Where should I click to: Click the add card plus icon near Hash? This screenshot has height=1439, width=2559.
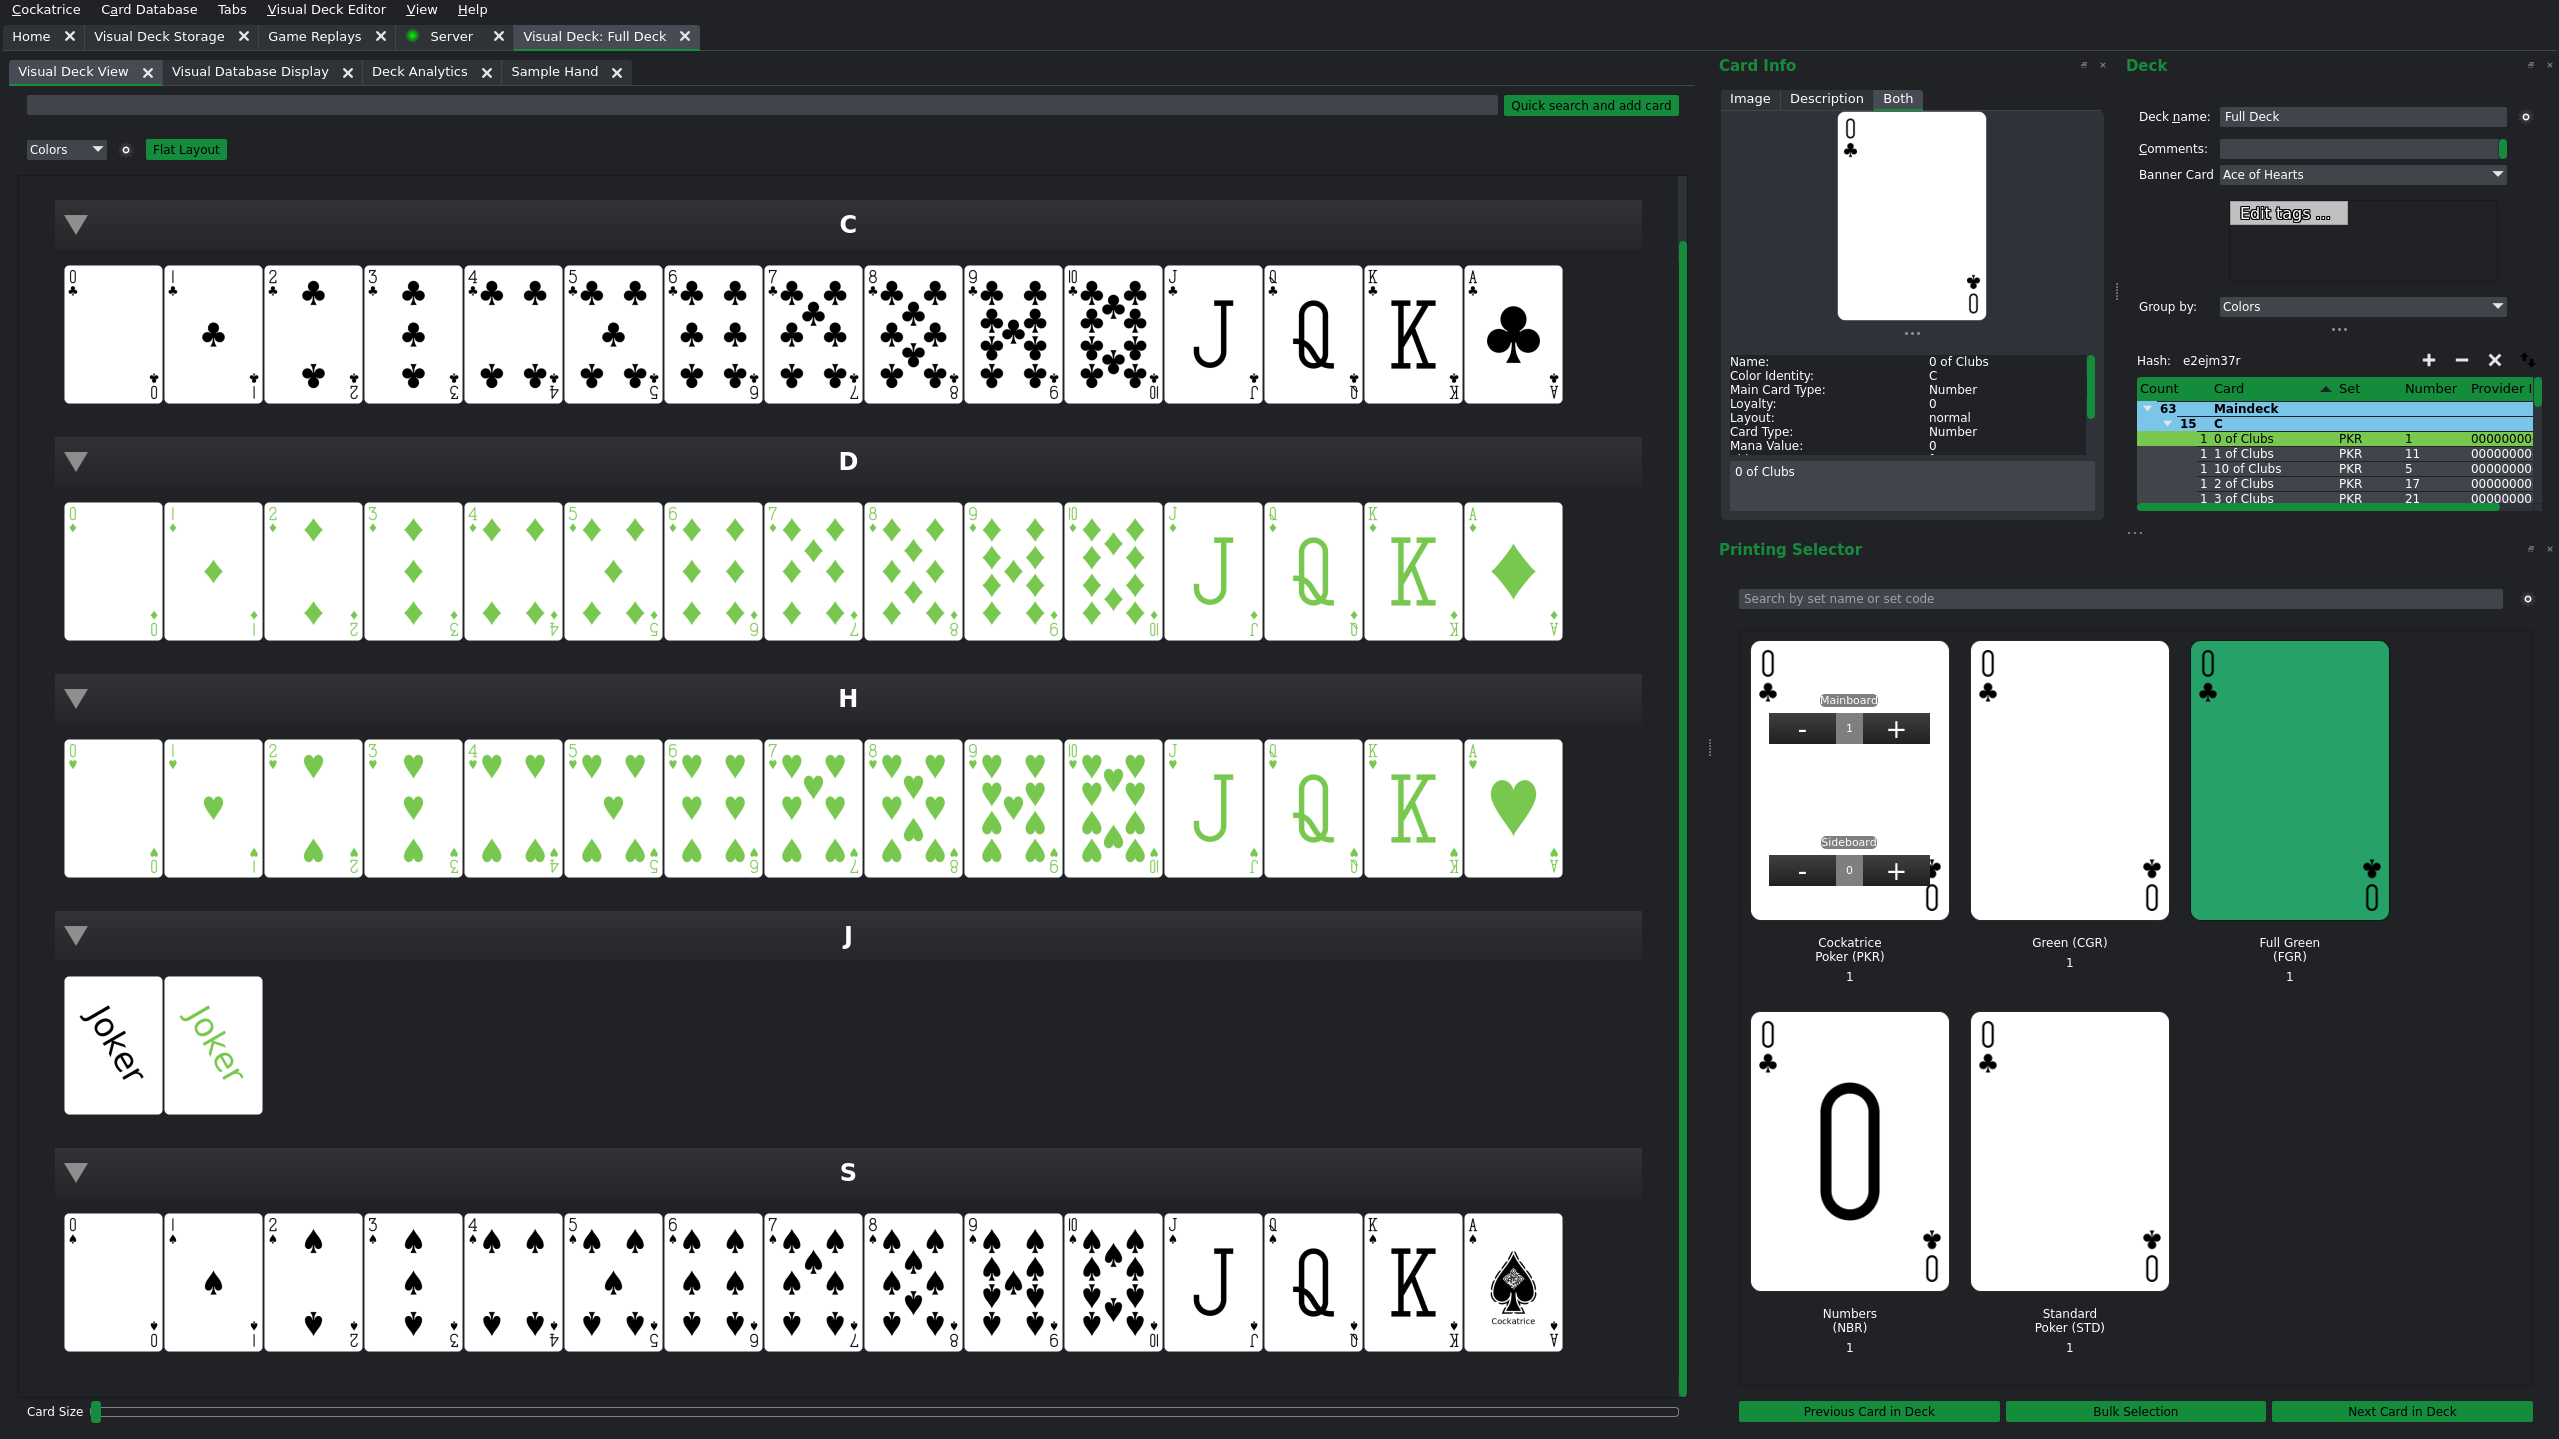pos(2428,360)
